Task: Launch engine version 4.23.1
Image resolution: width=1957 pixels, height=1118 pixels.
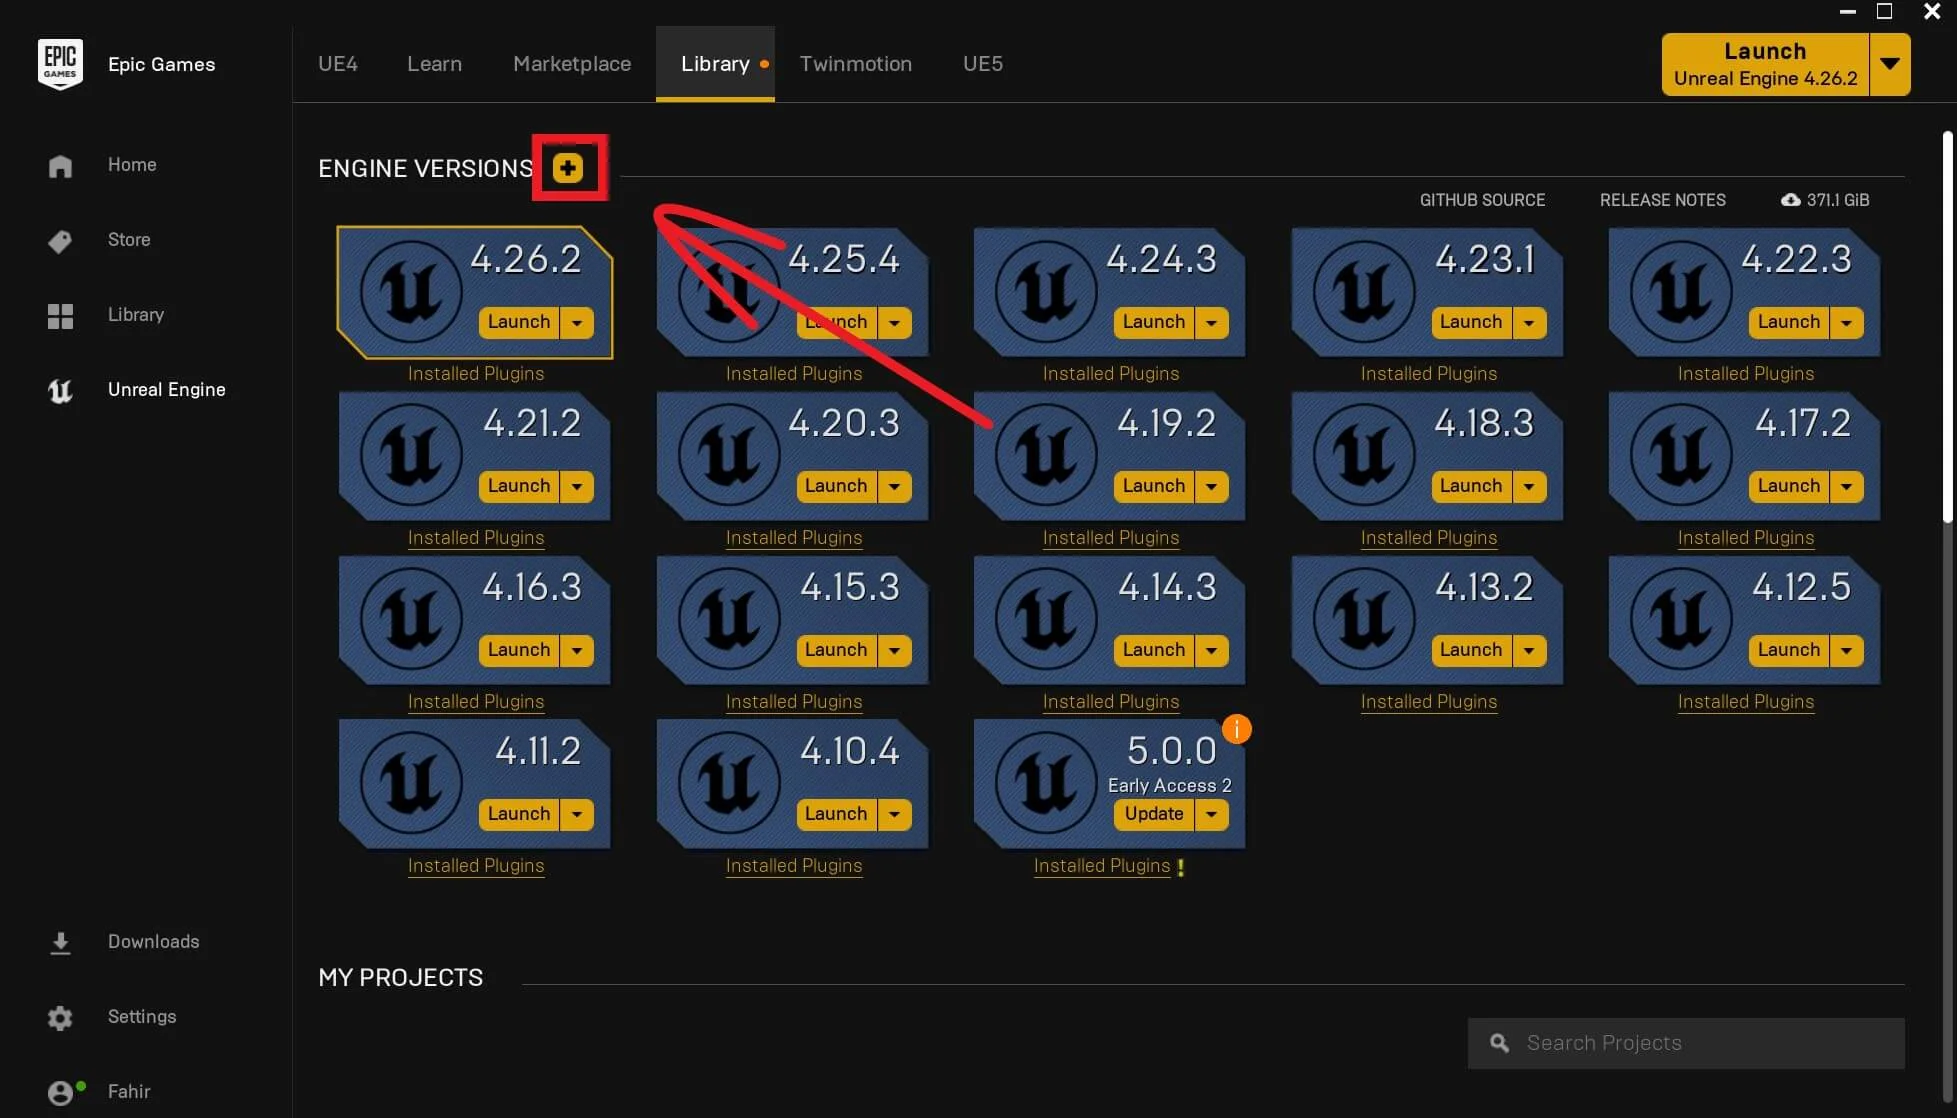Action: (1471, 323)
